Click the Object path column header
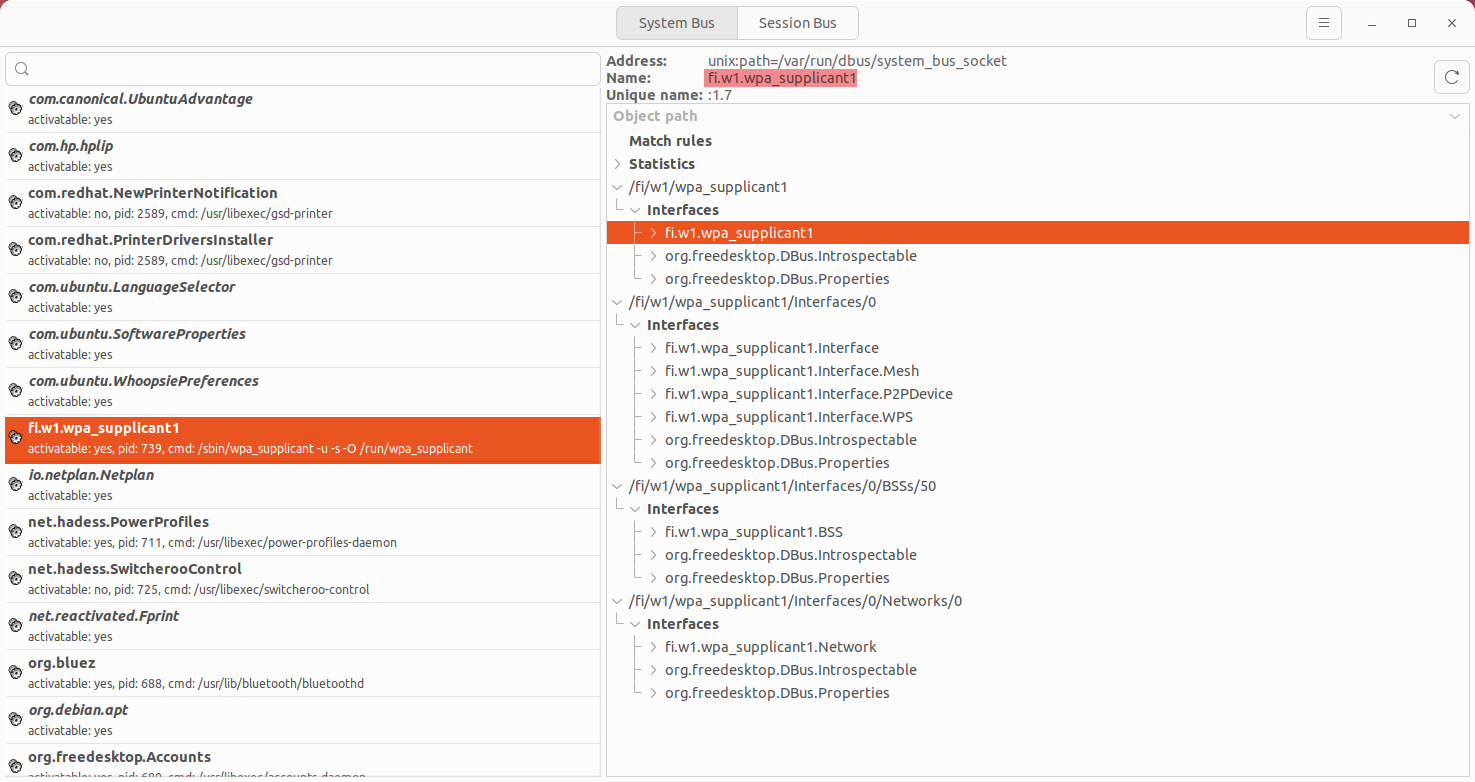The height and width of the screenshot is (782, 1475). (1037, 116)
